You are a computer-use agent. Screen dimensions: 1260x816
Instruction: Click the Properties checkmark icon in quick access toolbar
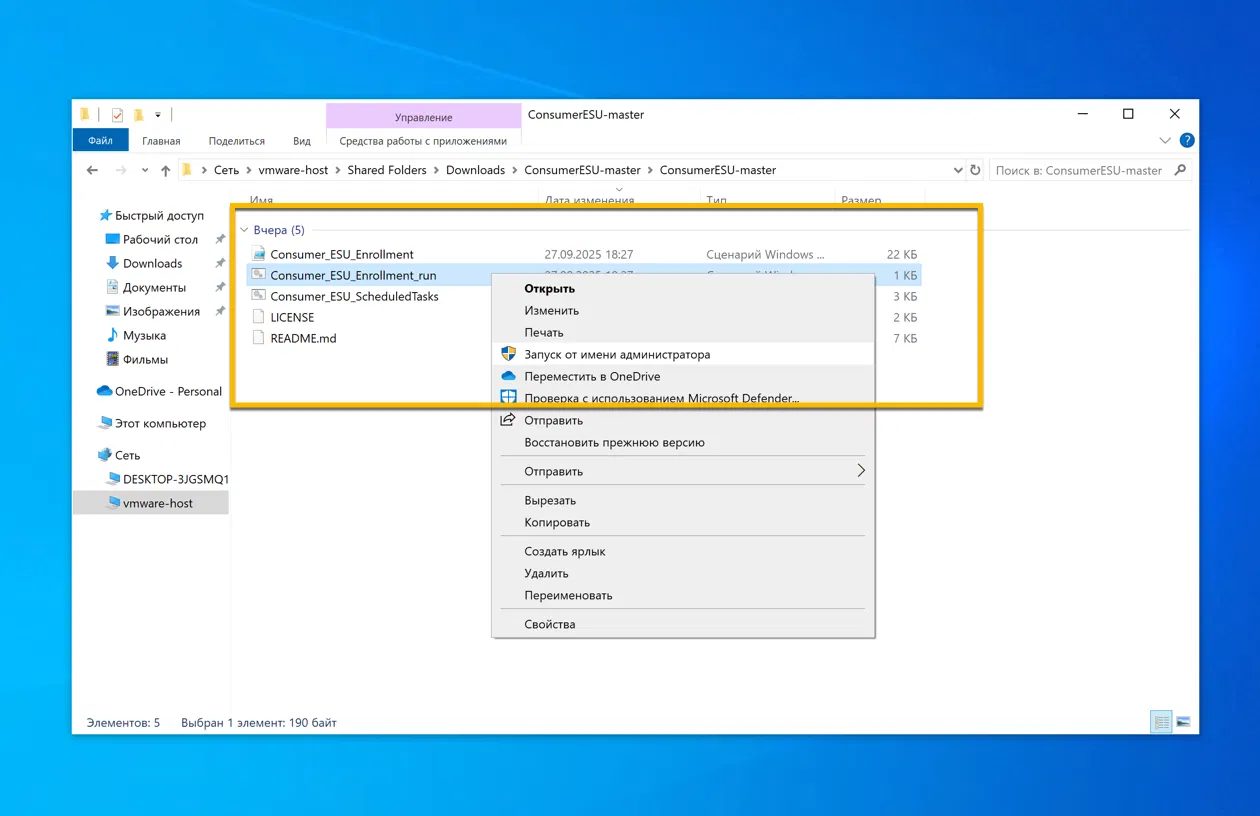pyautogui.click(x=117, y=115)
